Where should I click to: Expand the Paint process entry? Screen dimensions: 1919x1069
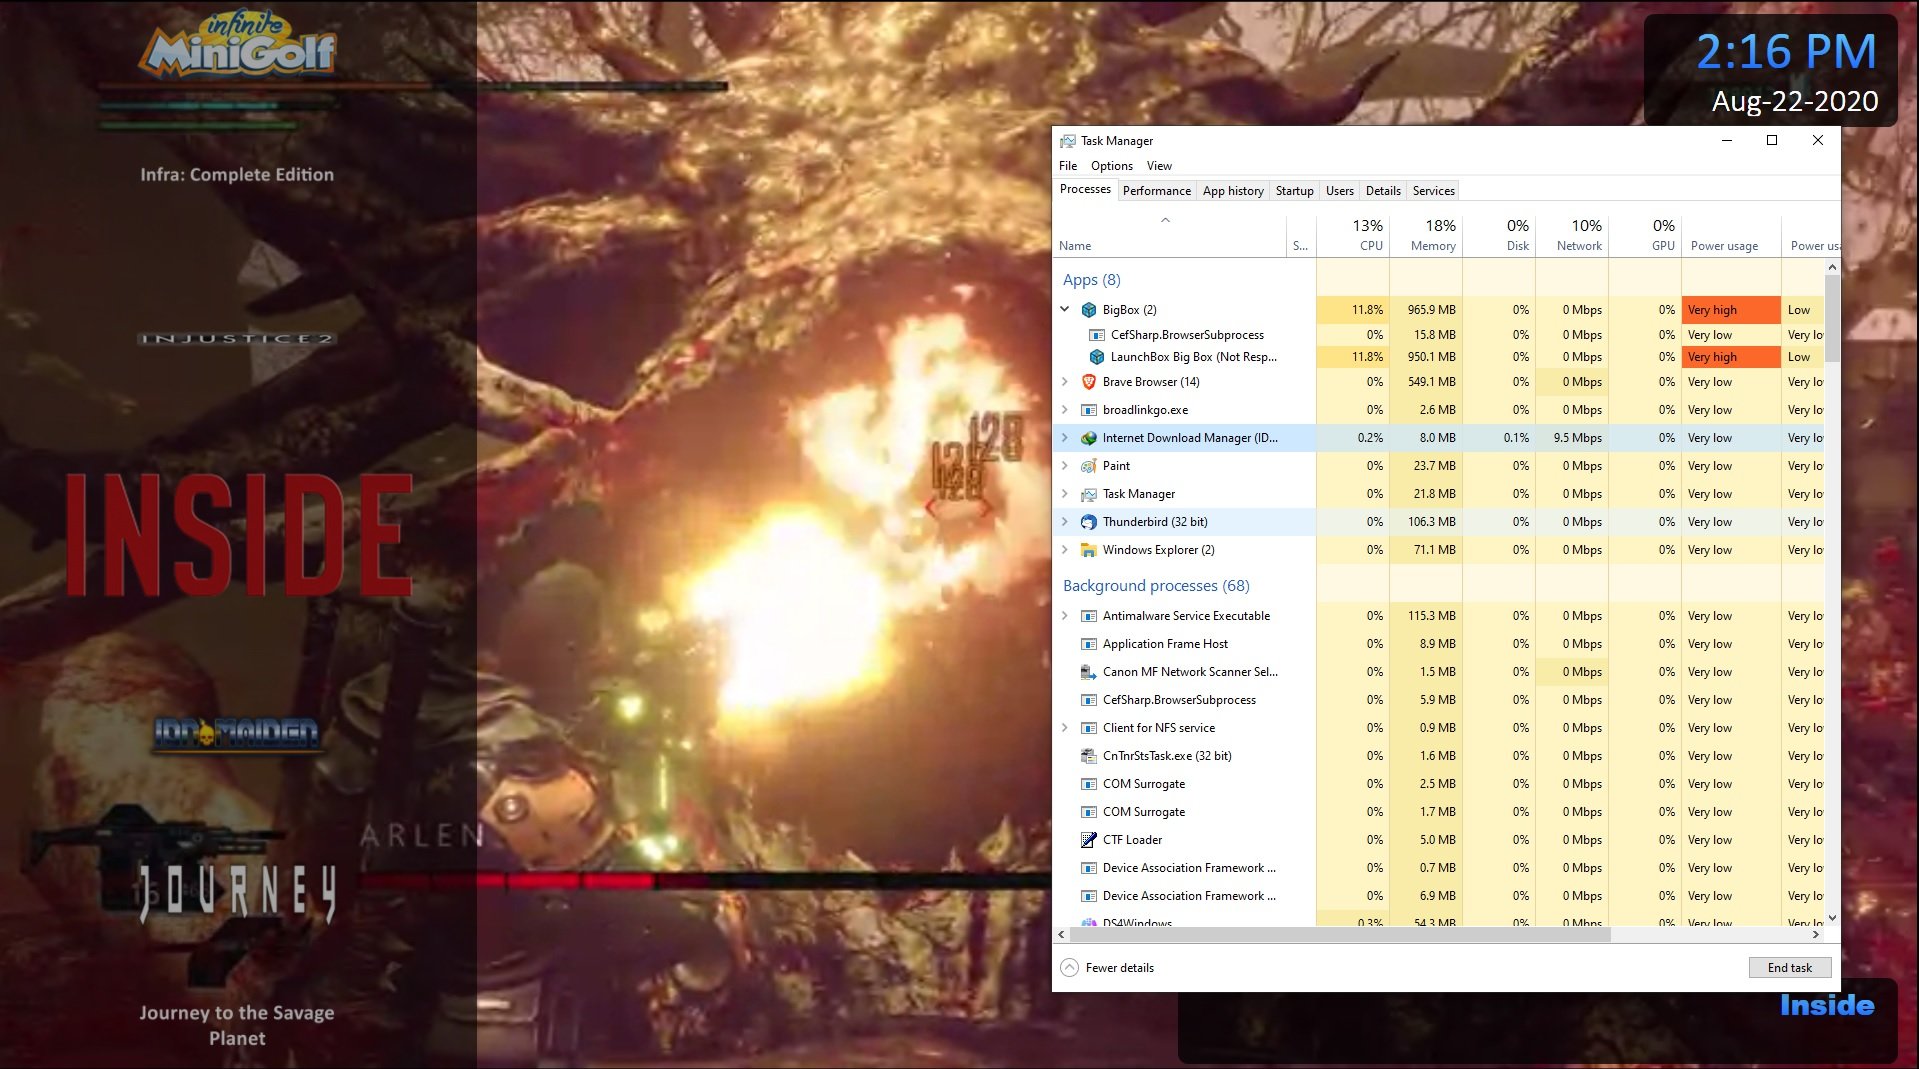tap(1065, 466)
